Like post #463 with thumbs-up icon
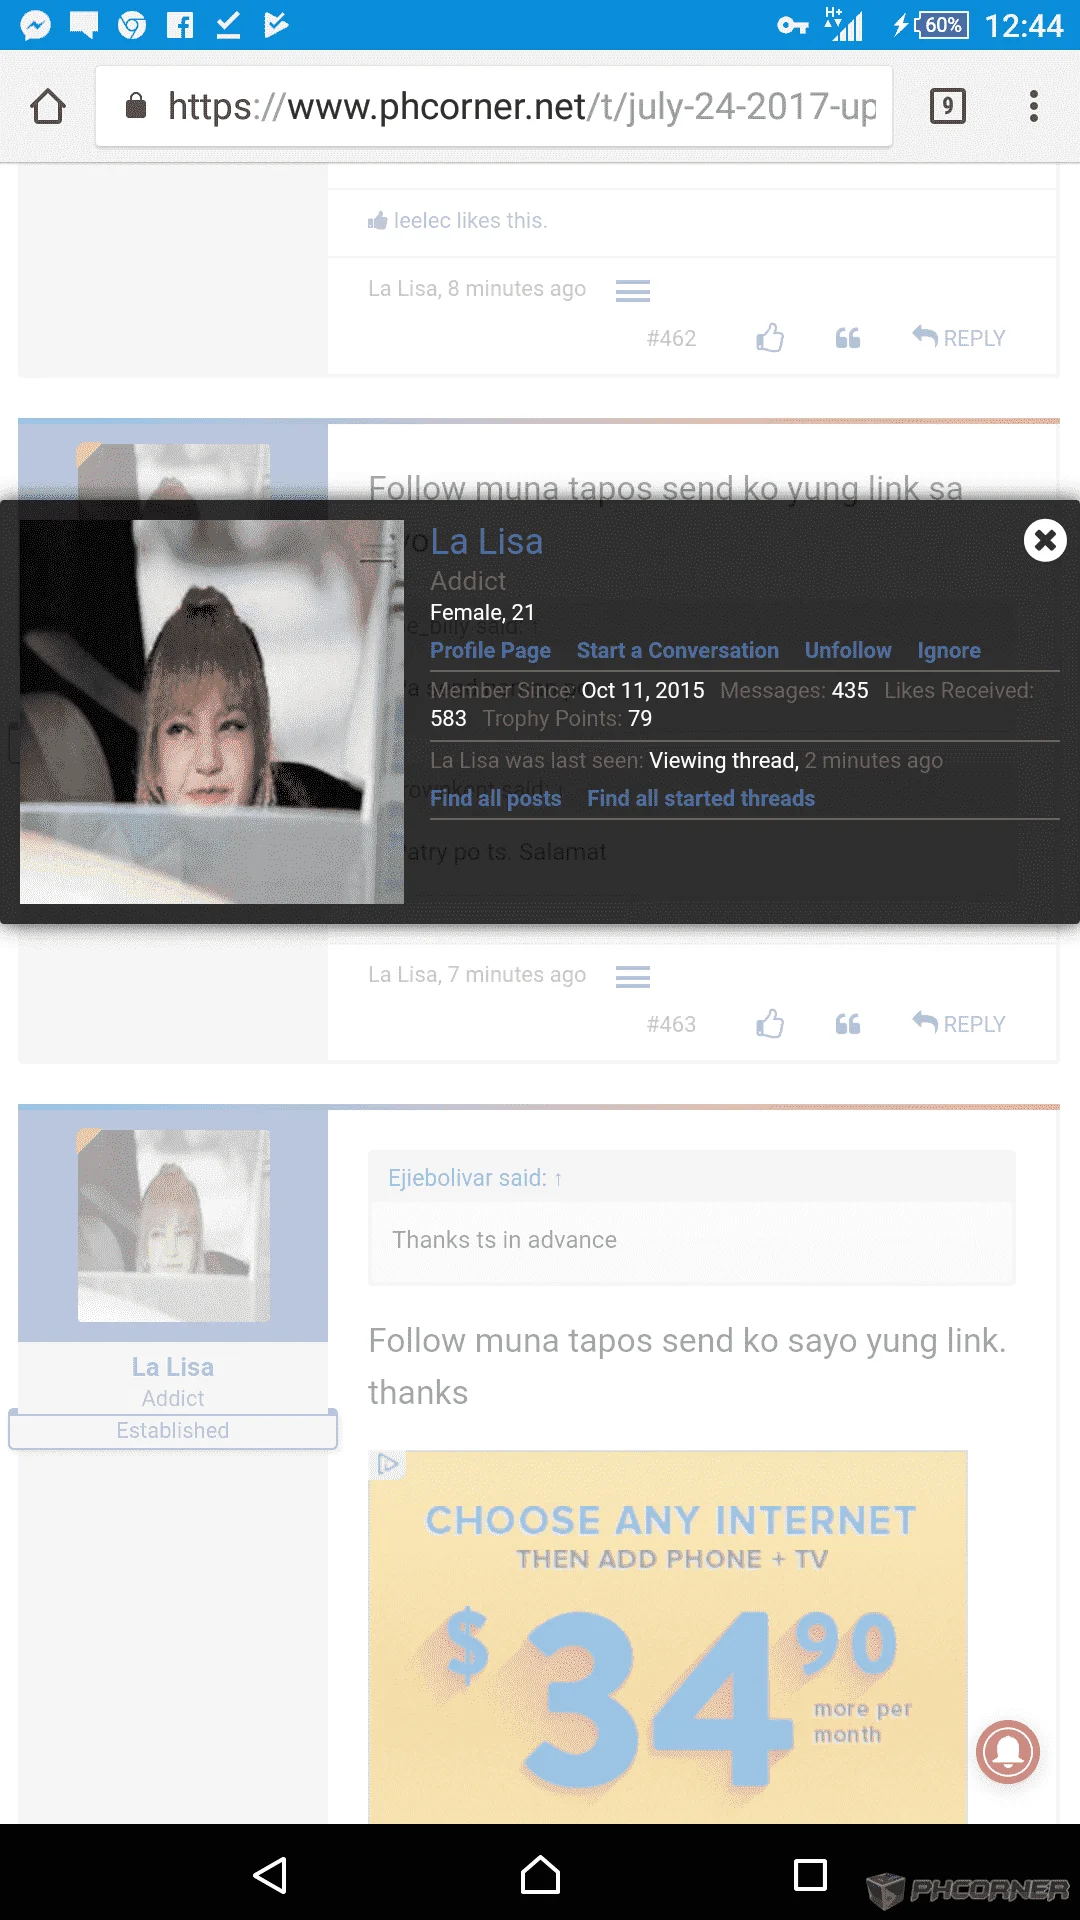Screen dimensions: 1080x1920 770,1024
